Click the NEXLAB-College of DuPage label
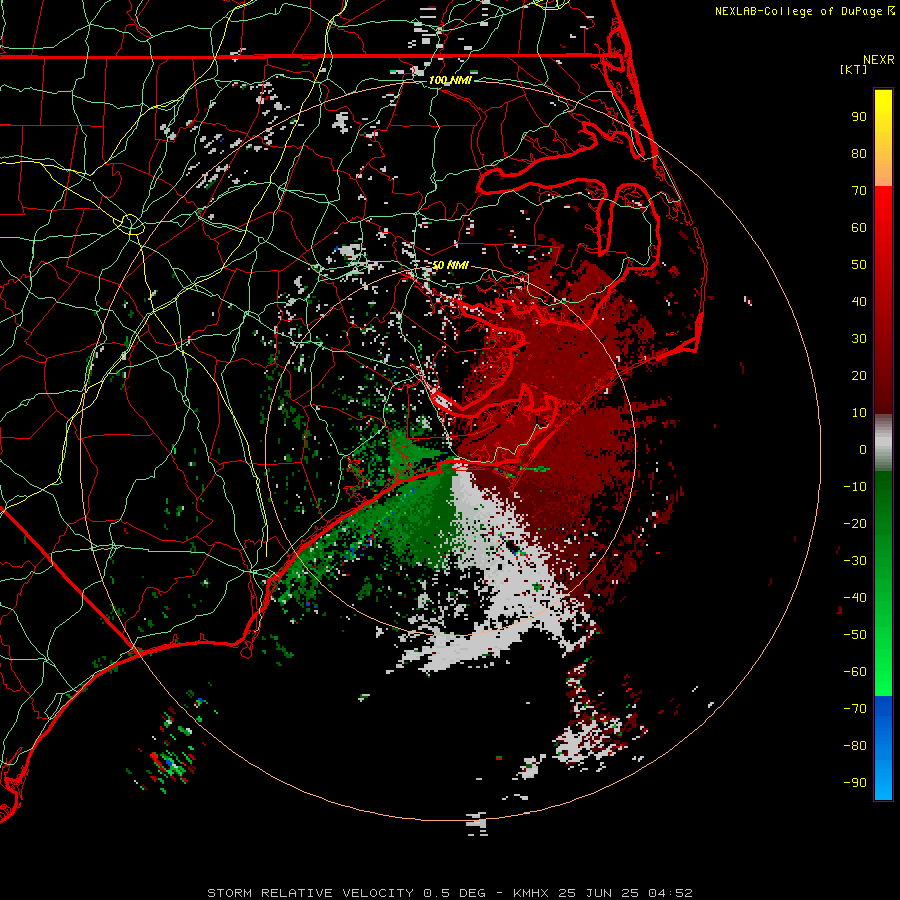The height and width of the screenshot is (900, 900). [805, 11]
